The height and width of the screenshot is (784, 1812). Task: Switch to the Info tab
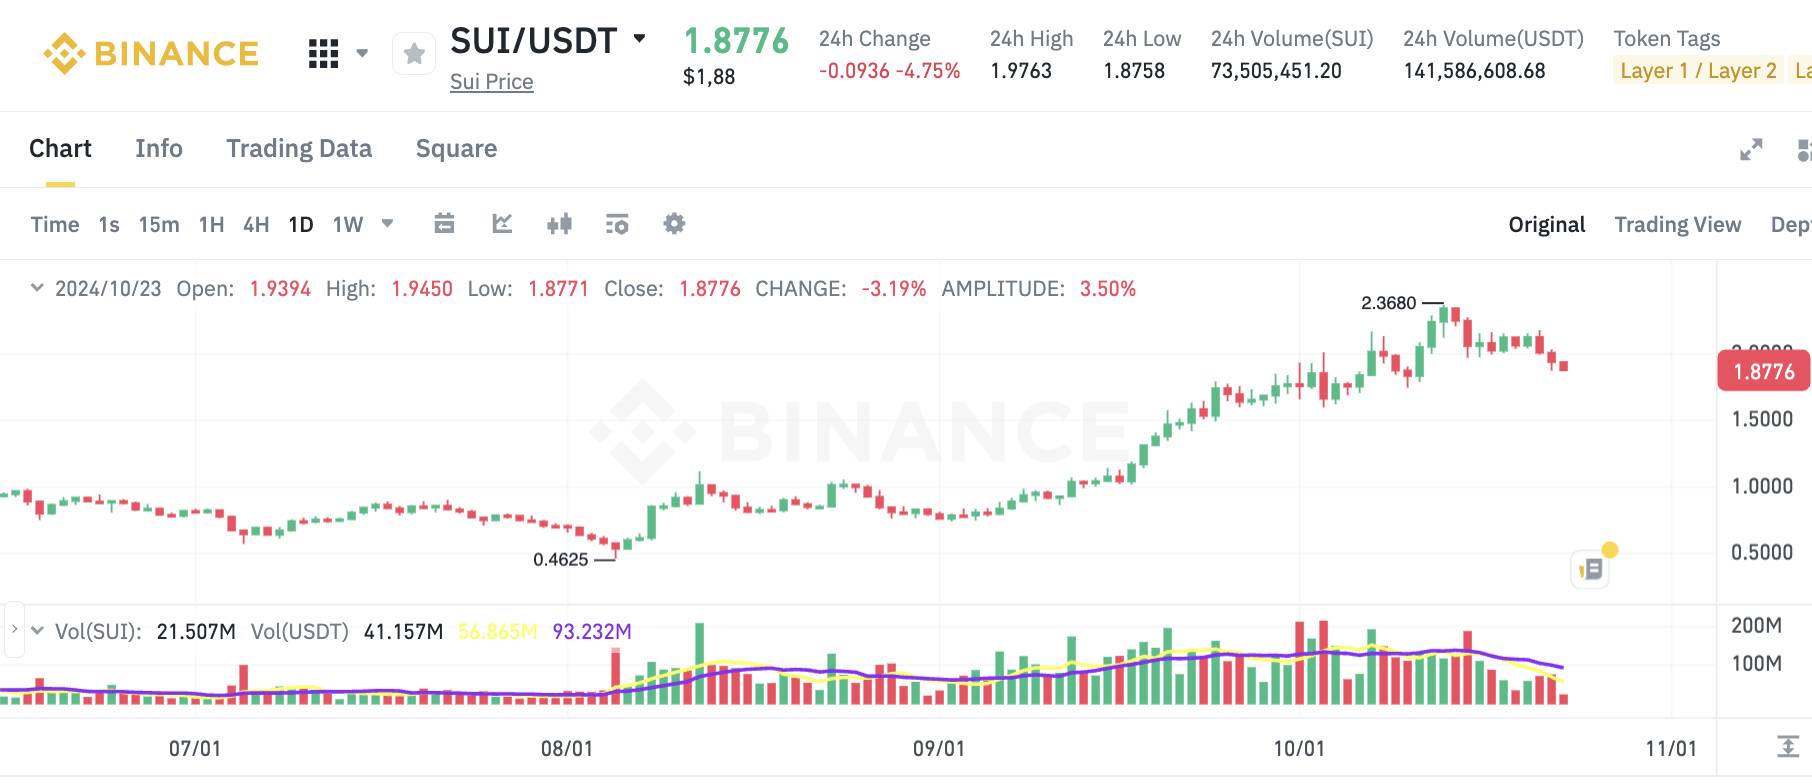tap(159, 149)
